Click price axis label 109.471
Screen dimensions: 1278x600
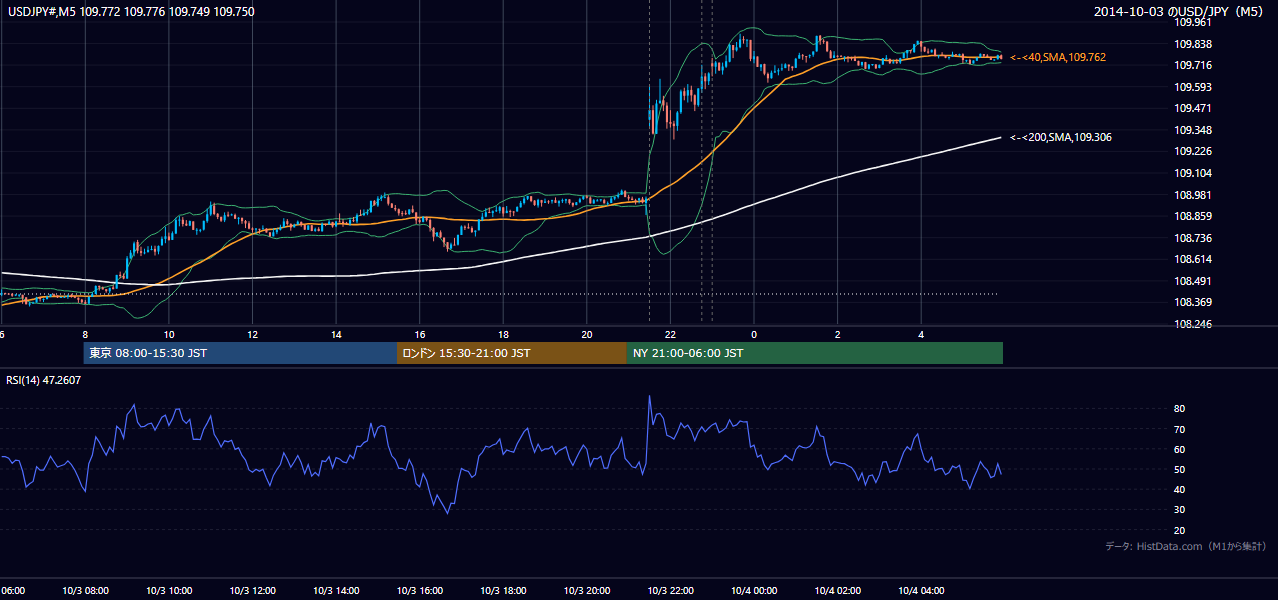pos(1192,108)
